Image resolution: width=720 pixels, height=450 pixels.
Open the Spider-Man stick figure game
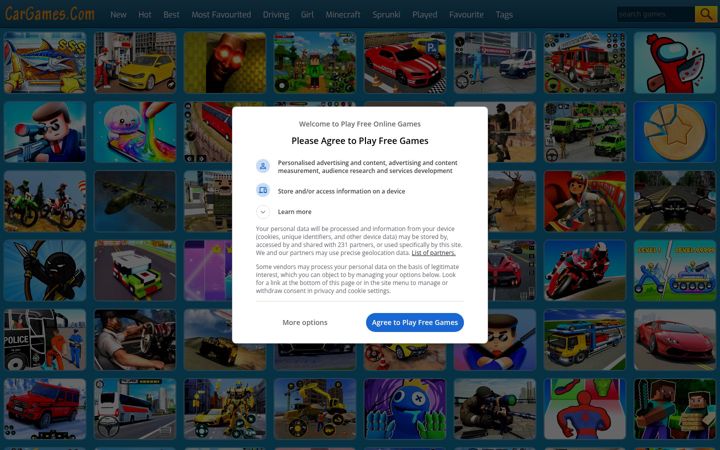click(585, 409)
